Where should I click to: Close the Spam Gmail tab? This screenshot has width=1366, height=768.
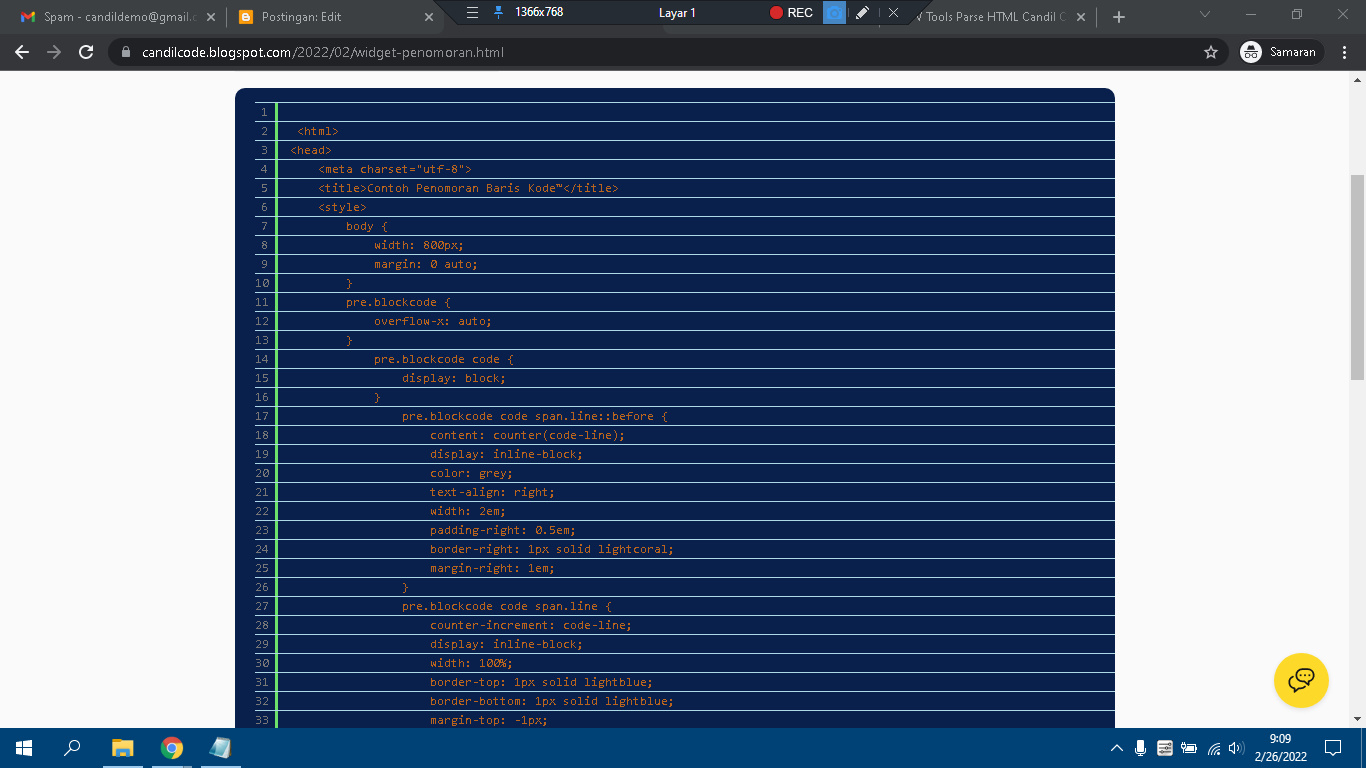(x=210, y=17)
